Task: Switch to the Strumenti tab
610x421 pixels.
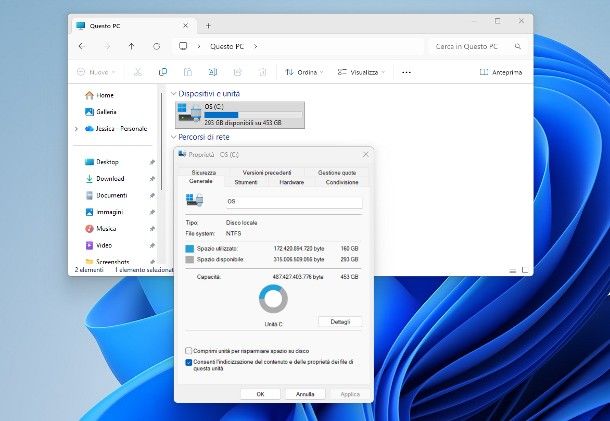Action: pyautogui.click(x=246, y=182)
